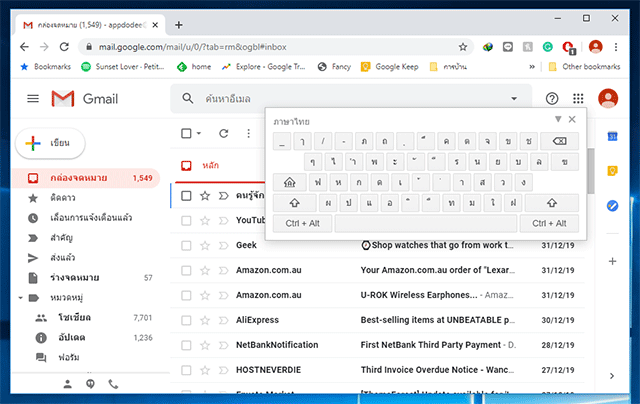Viewport: 640px width, 404px height.
Task: Bookmark this page with star icon
Action: [462, 47]
